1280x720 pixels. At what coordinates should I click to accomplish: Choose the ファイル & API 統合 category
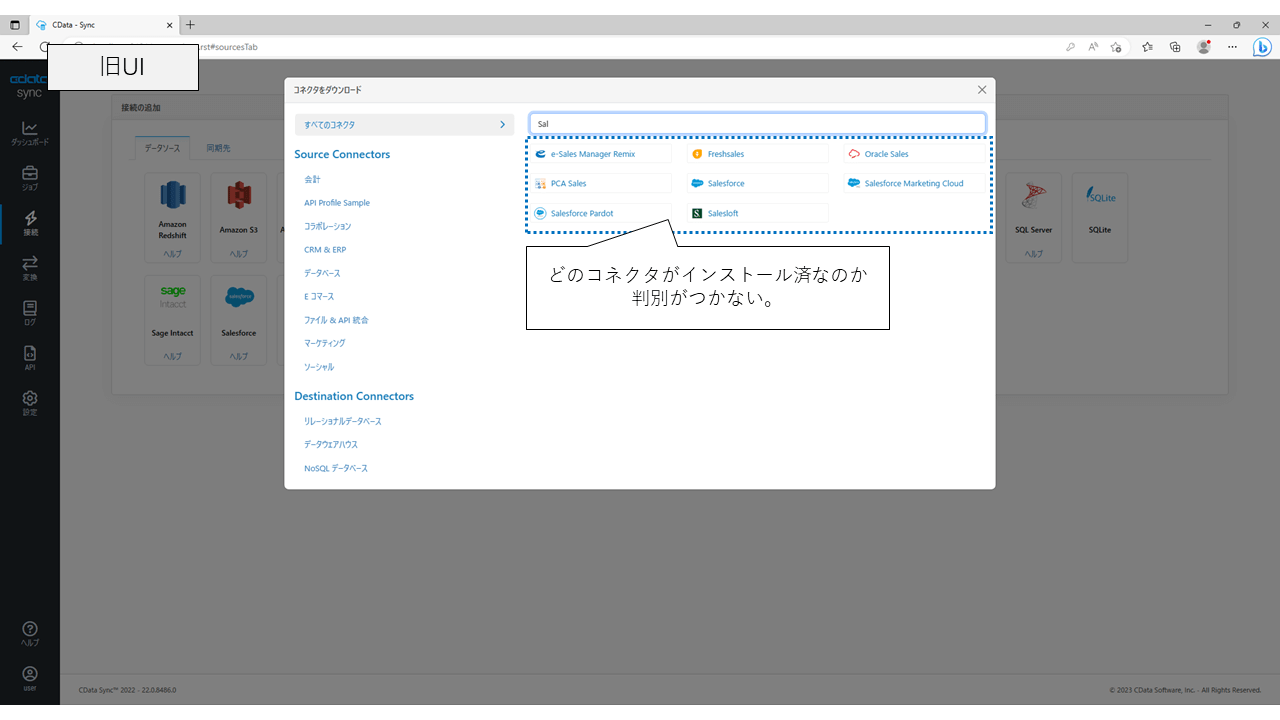pyautogui.click(x=336, y=320)
